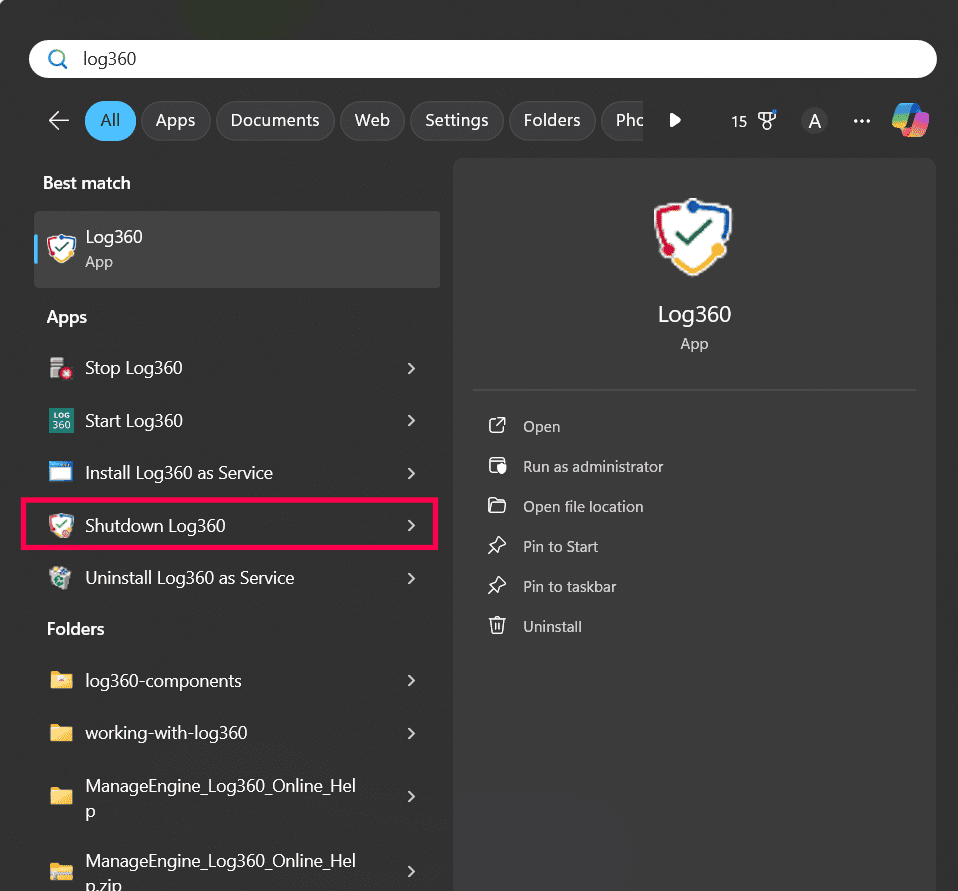Viewport: 958px width, 891px height.
Task: Click the Stop Log360 app icon
Action: [61, 368]
